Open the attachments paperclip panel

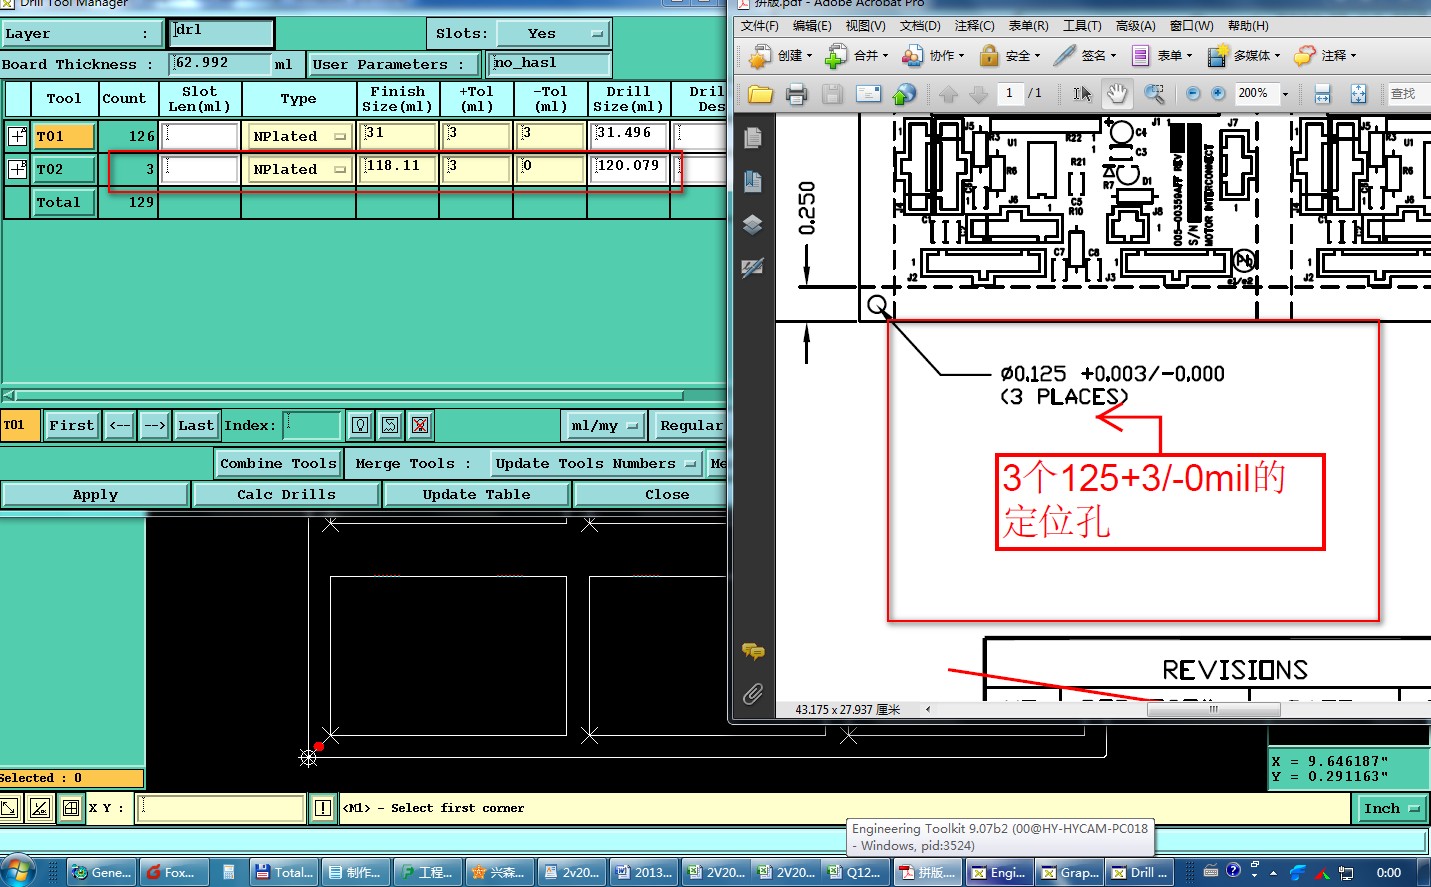(x=753, y=693)
